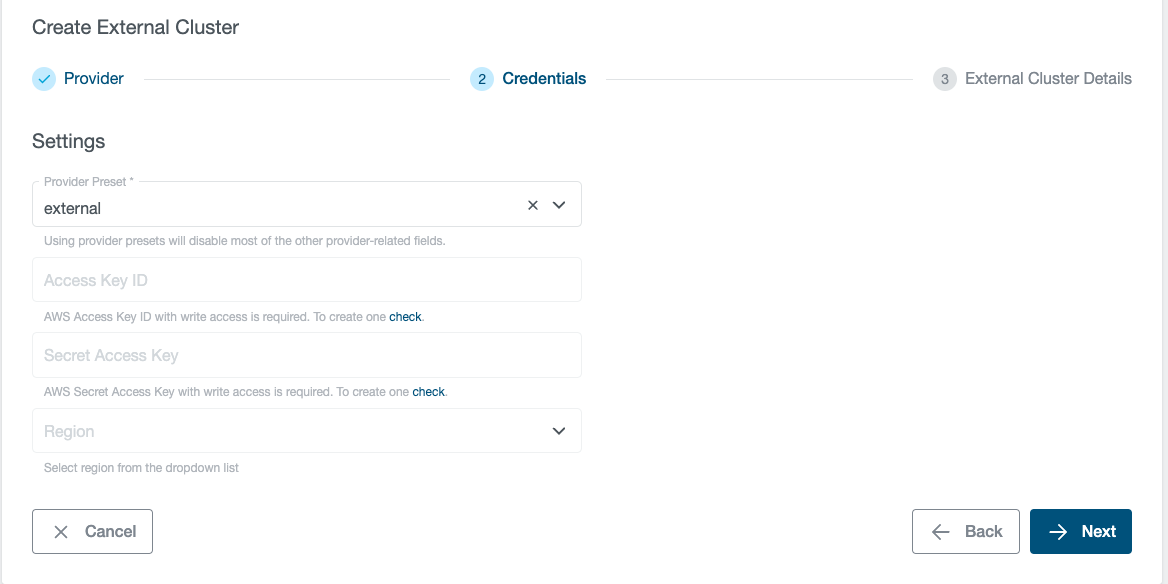Open the check link for Secret Access Key
The height and width of the screenshot is (584, 1168).
pos(428,392)
